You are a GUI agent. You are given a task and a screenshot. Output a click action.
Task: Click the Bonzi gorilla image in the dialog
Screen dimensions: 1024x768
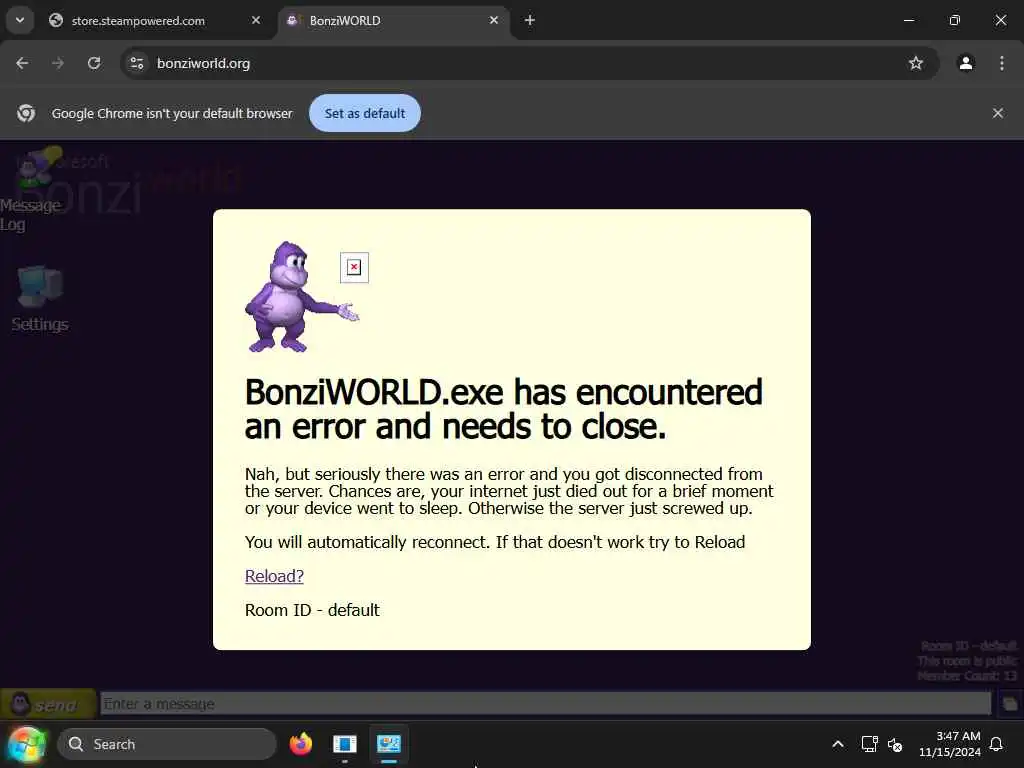[x=301, y=297]
